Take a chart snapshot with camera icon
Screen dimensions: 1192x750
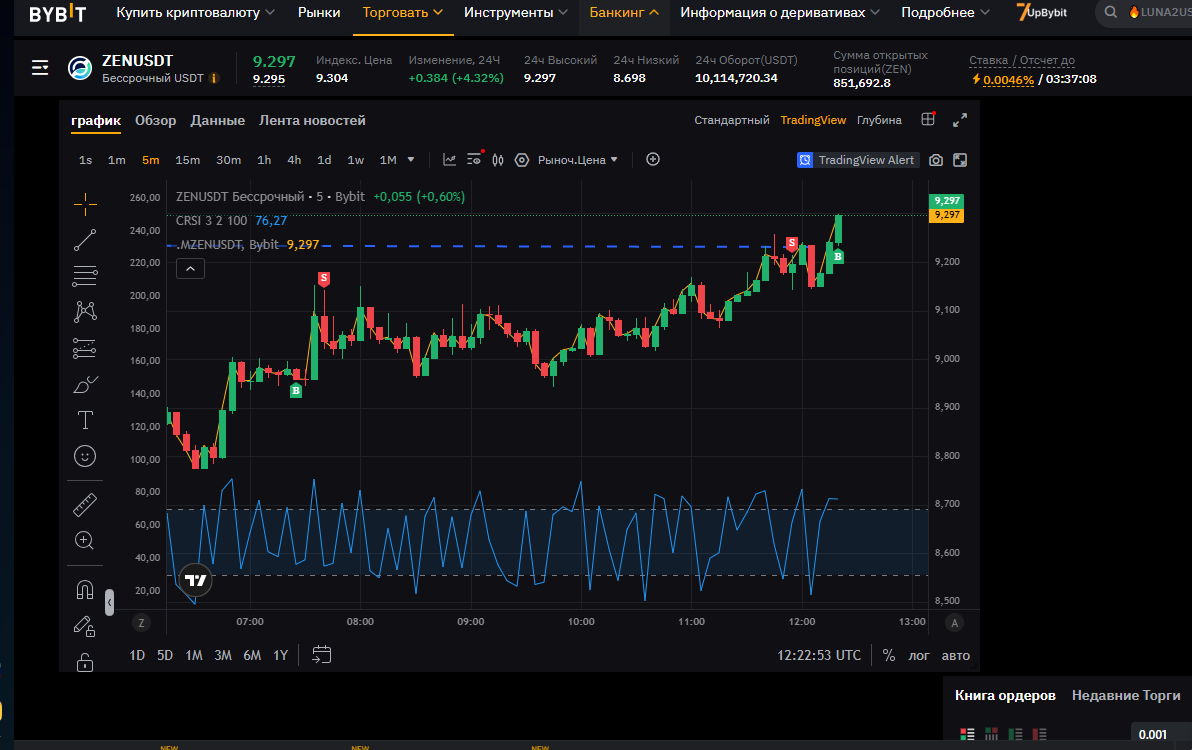pos(936,160)
